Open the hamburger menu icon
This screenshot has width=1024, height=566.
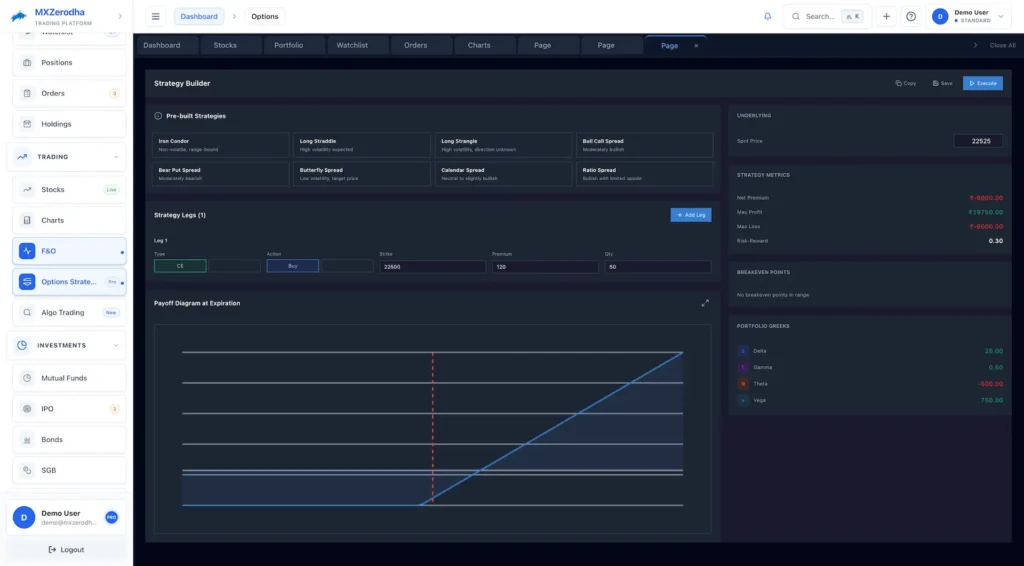coord(155,16)
